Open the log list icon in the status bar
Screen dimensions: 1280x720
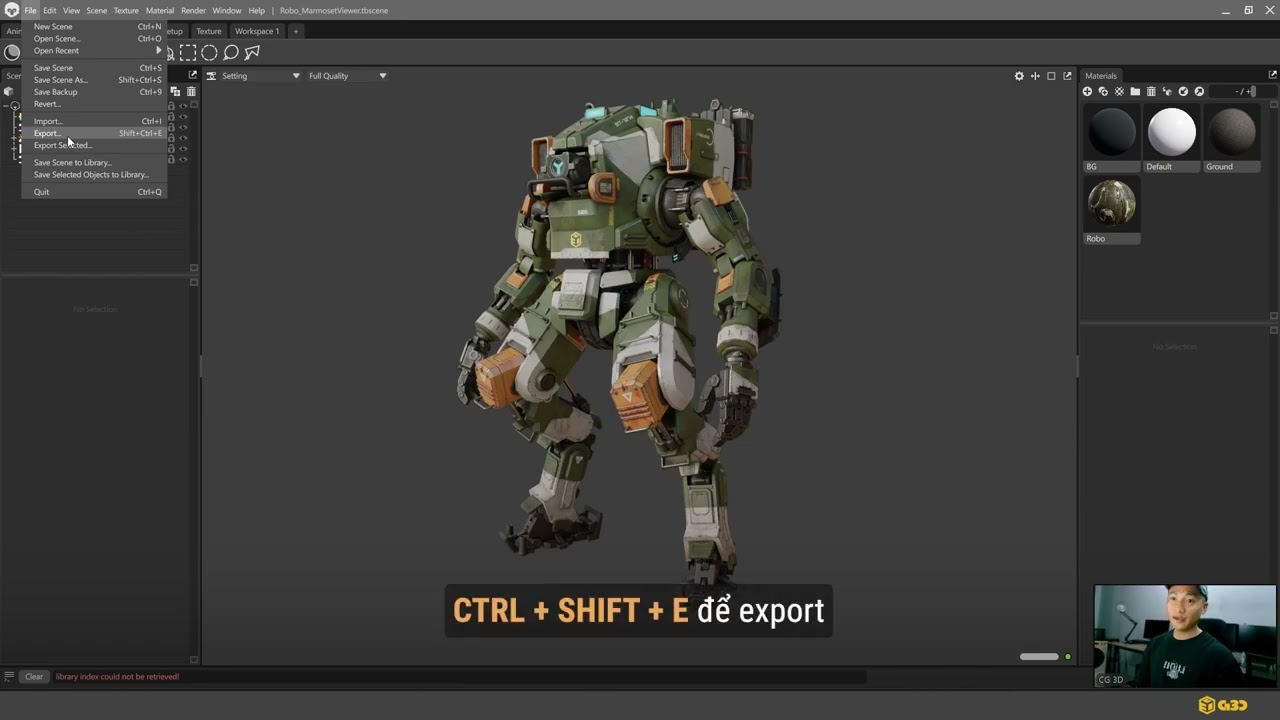9,677
